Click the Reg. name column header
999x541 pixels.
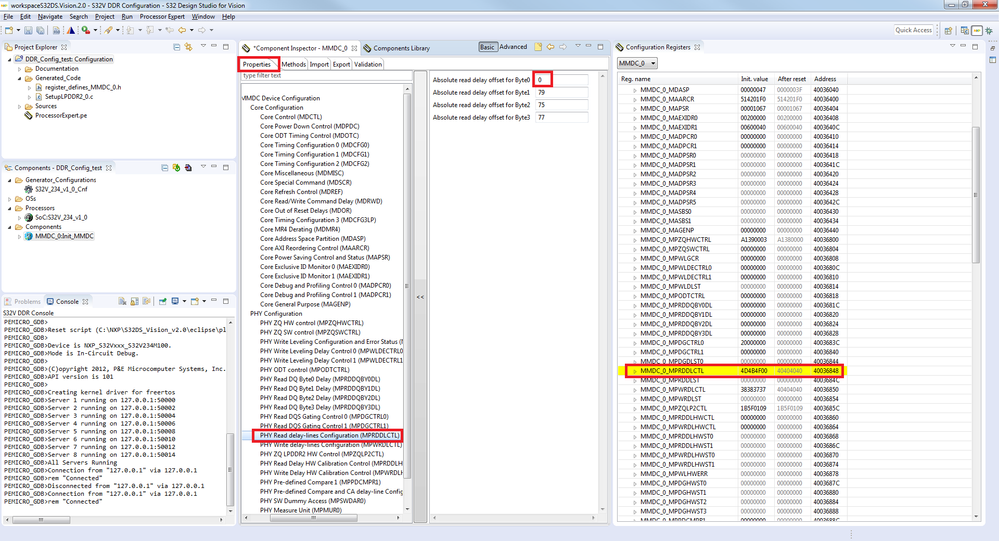pos(677,79)
